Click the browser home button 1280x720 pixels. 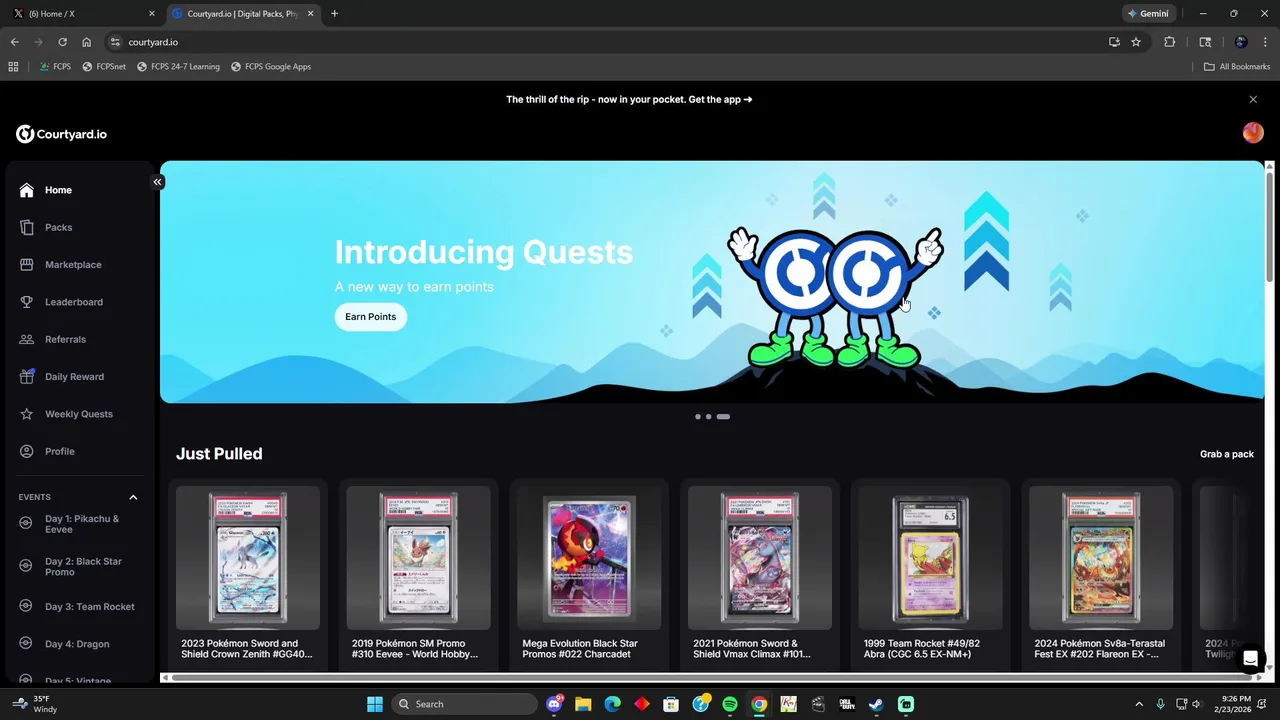pos(87,42)
